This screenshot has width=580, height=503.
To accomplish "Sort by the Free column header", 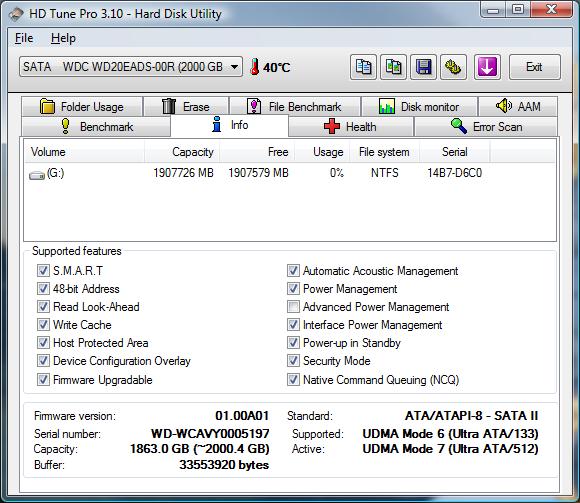I will pos(257,152).
